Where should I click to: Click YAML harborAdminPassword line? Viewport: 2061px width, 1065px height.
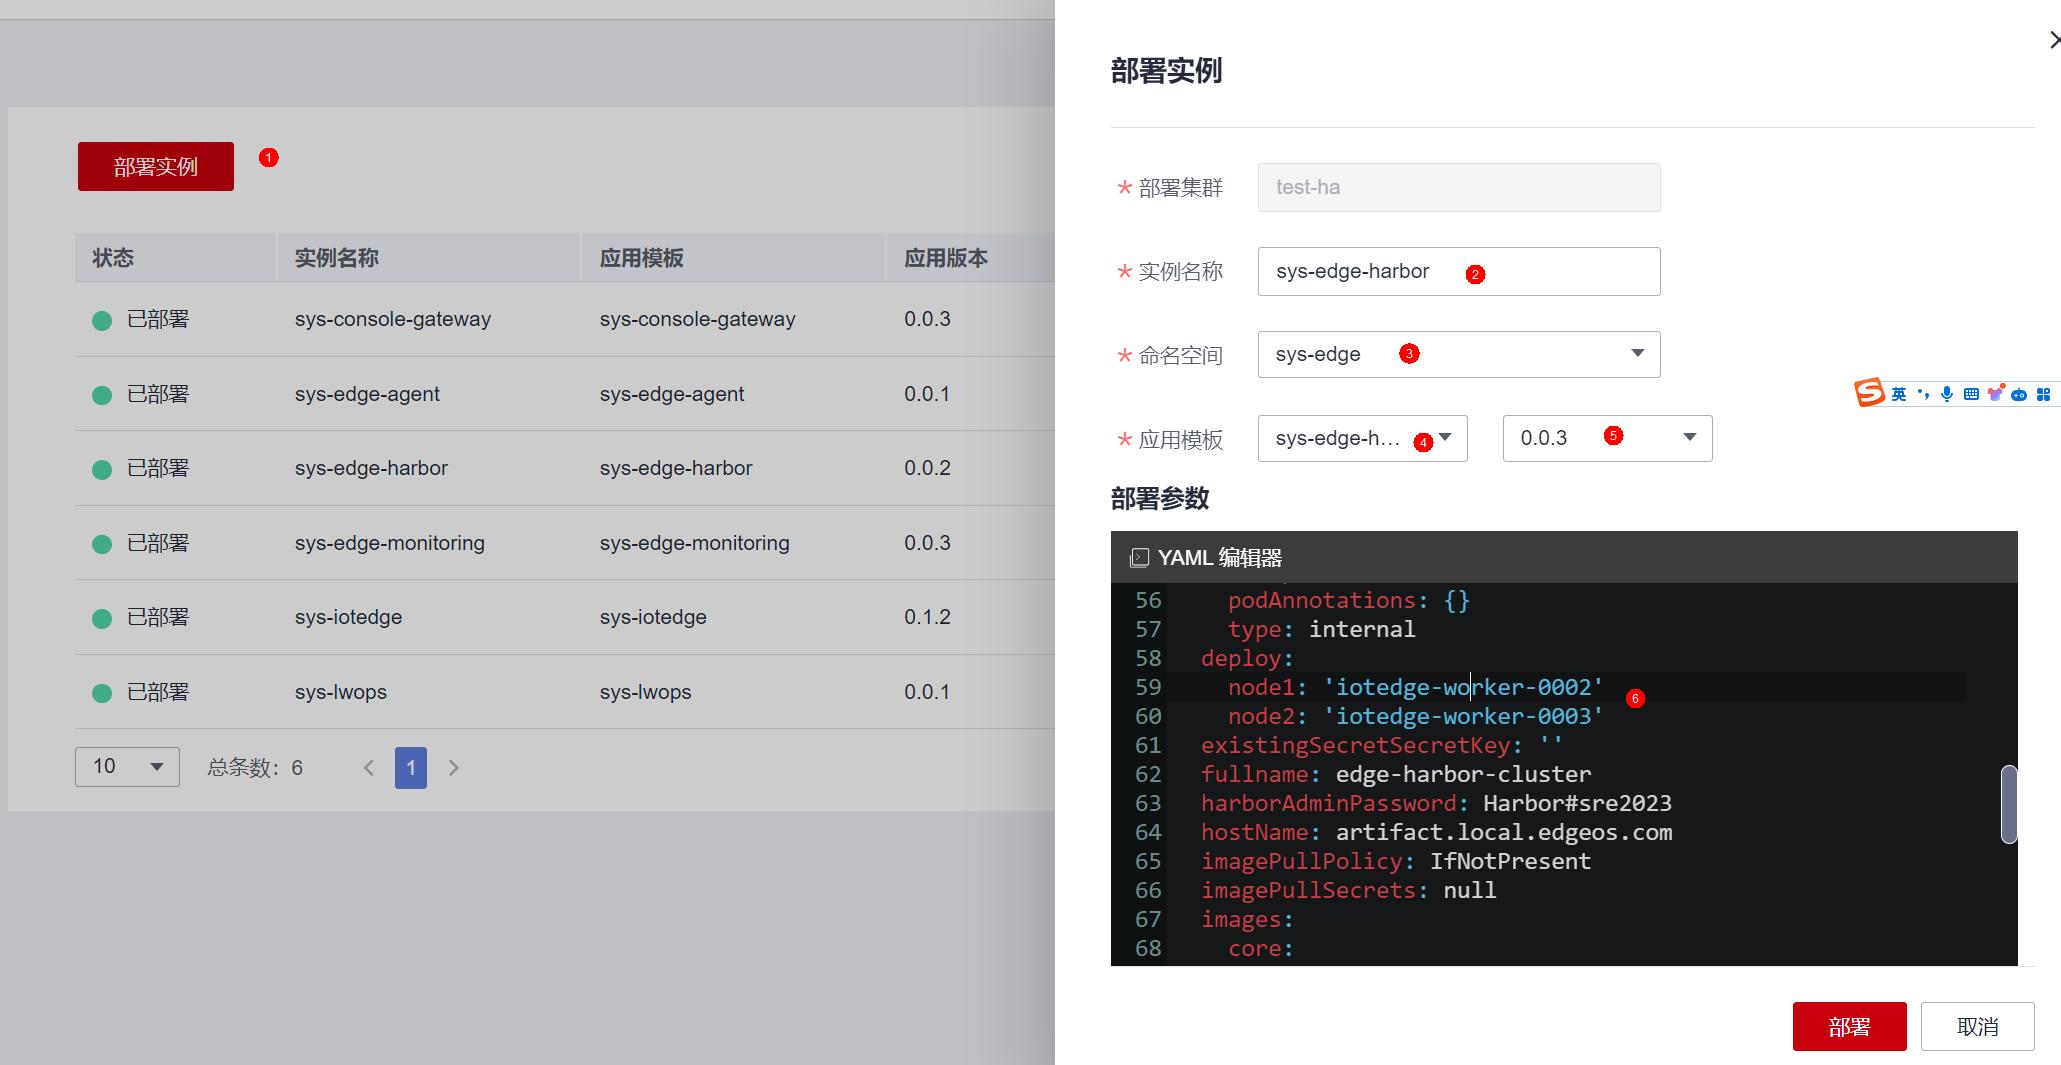coord(1436,803)
